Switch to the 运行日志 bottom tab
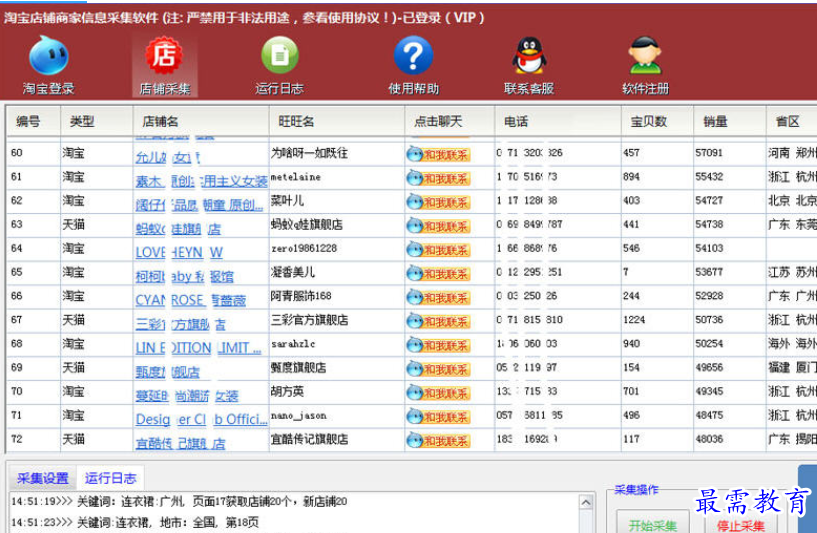Screen dimensions: 817x533 tap(110, 478)
